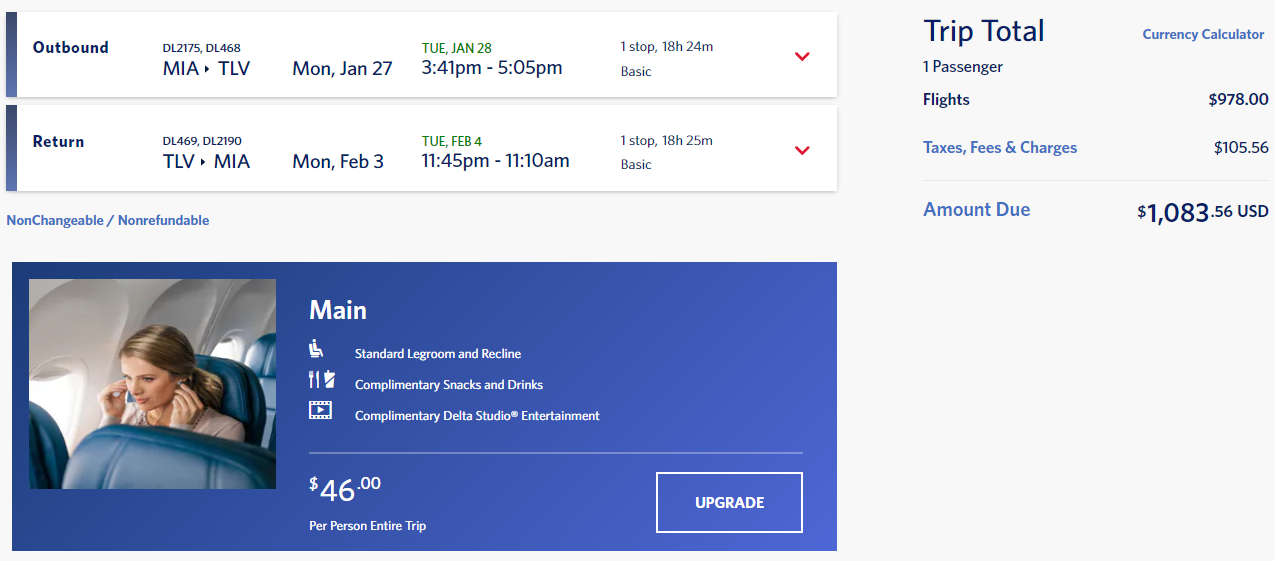Open the Taxes, Fees & Charges link
The image size is (1275, 561).
[1000, 147]
